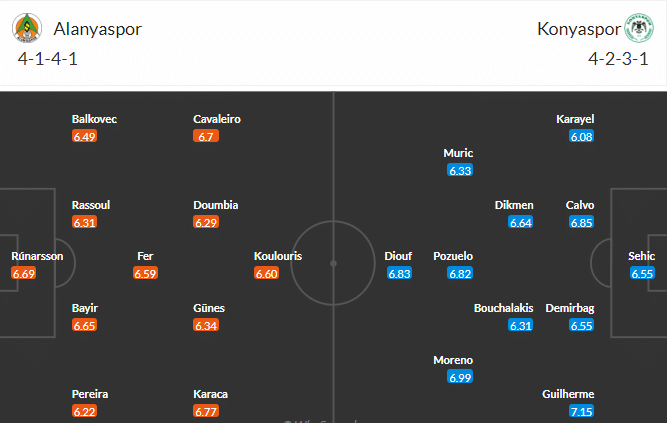Viewport: 667px width, 423px height.
Task: Click Fer's 6.59 rating badge
Action: coord(145,273)
